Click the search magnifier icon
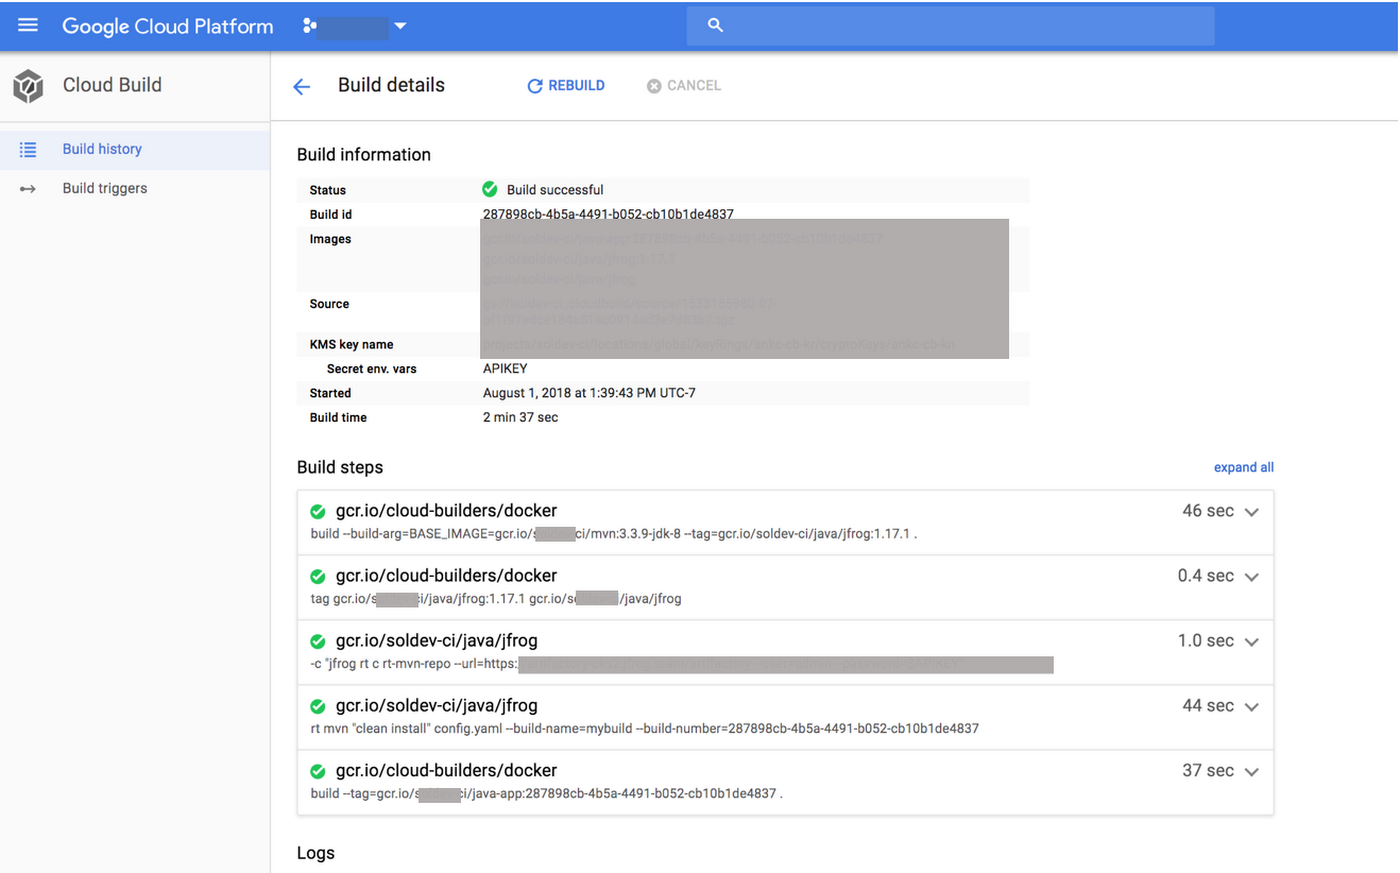1400x873 pixels. tap(715, 25)
